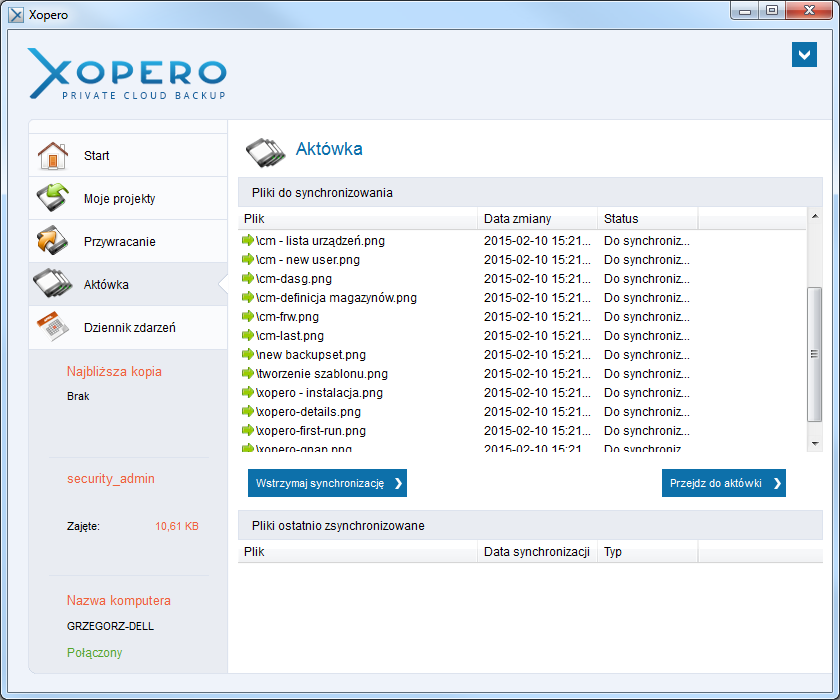Click the green arrow icon of new backupset.png
This screenshot has height=700, width=840.
248,355
